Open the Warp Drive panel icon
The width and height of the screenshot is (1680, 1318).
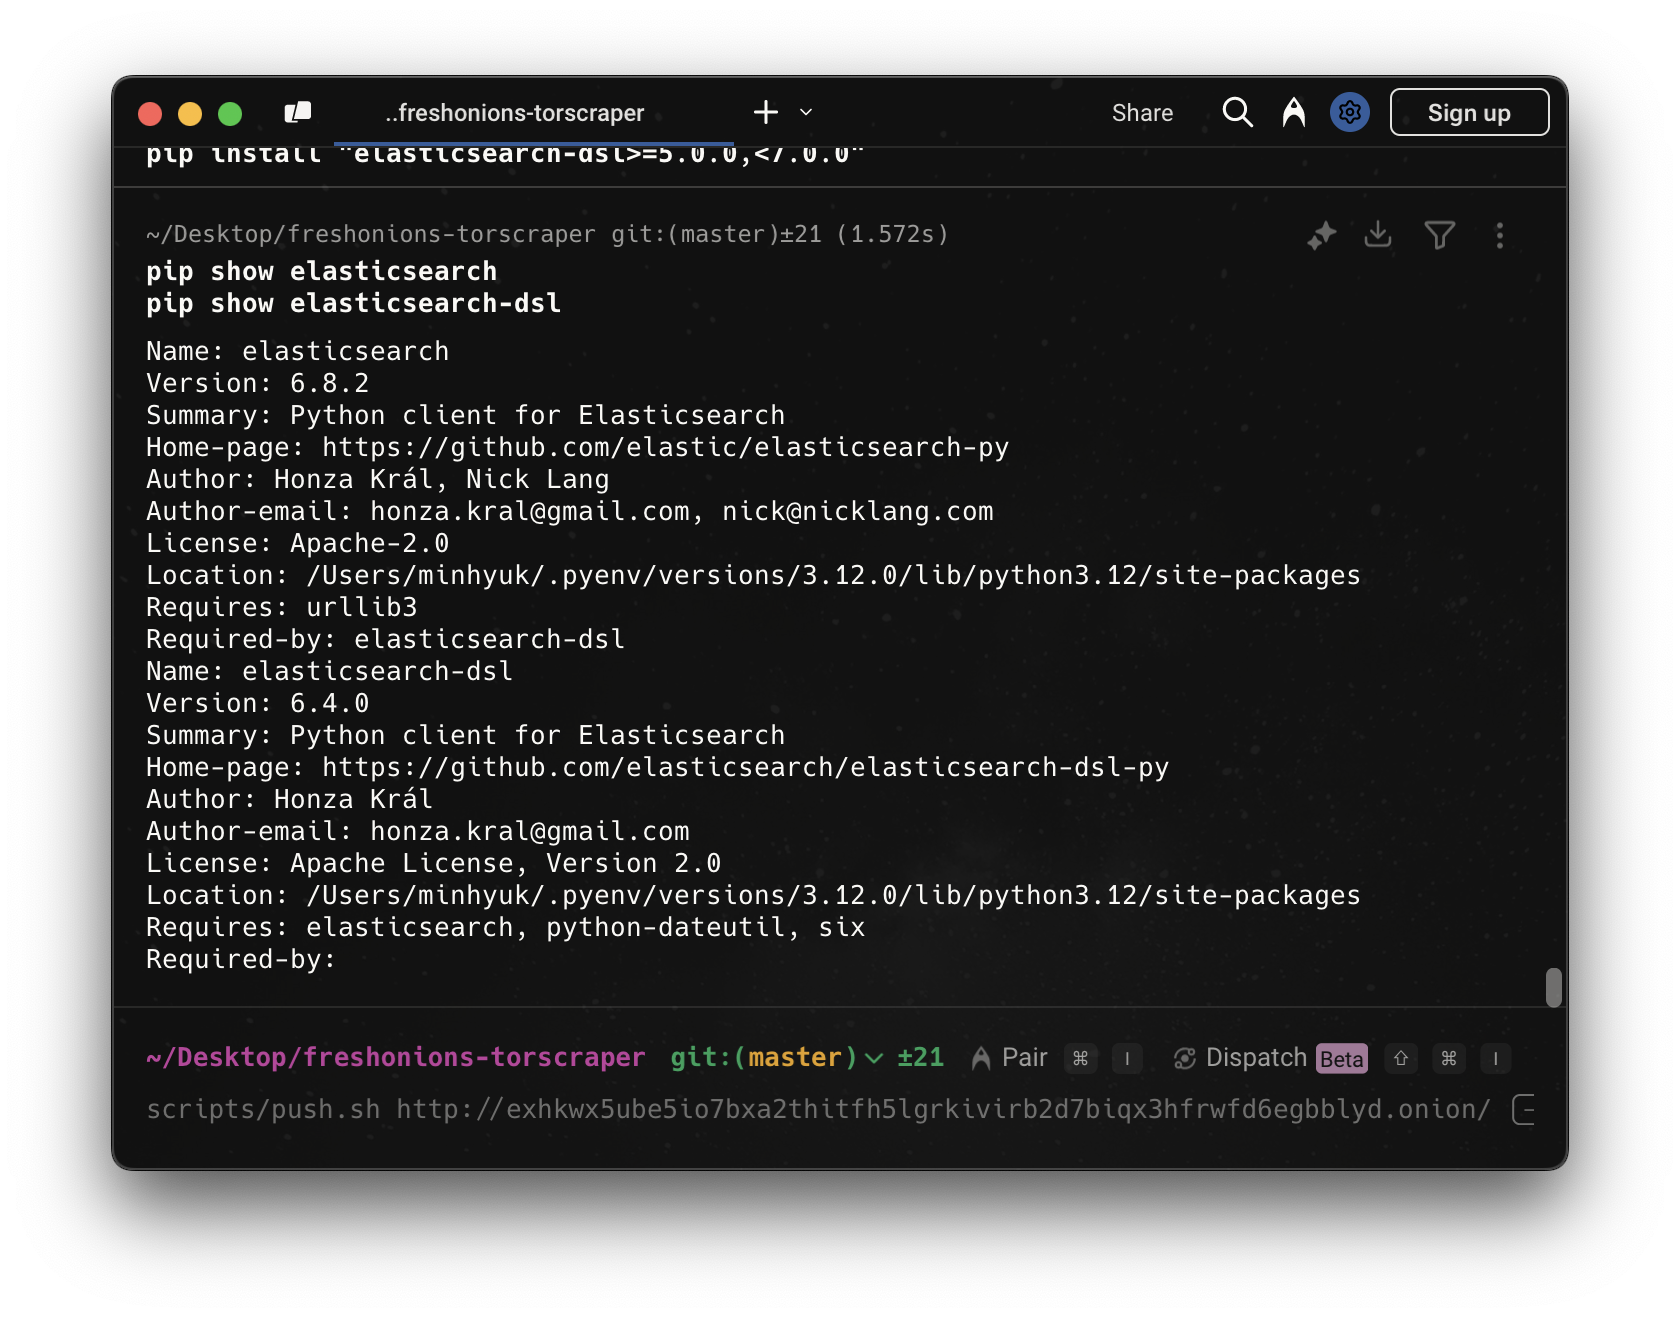tap(298, 113)
